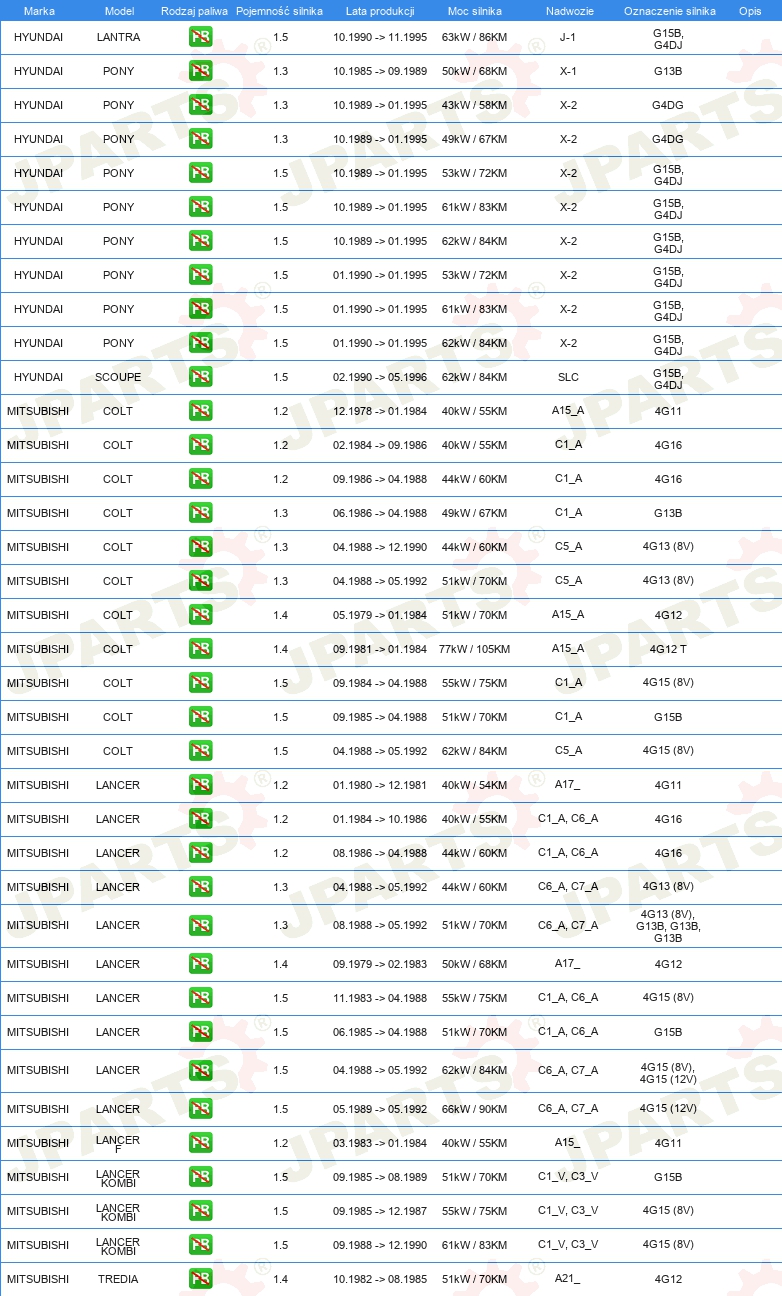Click the fuel icon for Colt 06.1986 -> 04.1988
Image resolution: width=782 pixels, height=1296 pixels.
[200, 514]
